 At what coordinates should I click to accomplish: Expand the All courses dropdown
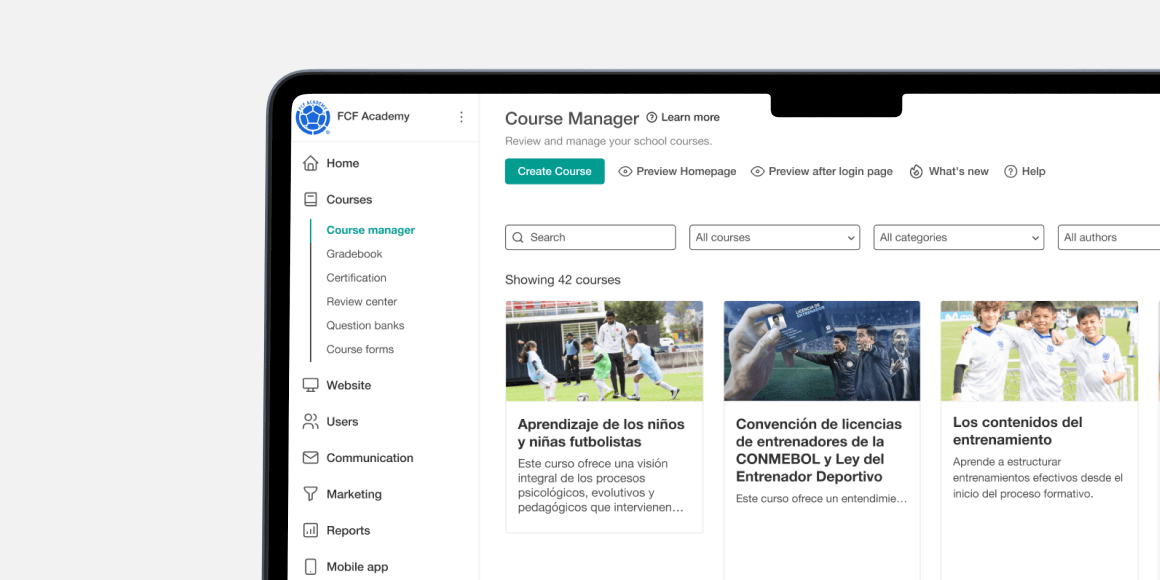(x=775, y=237)
